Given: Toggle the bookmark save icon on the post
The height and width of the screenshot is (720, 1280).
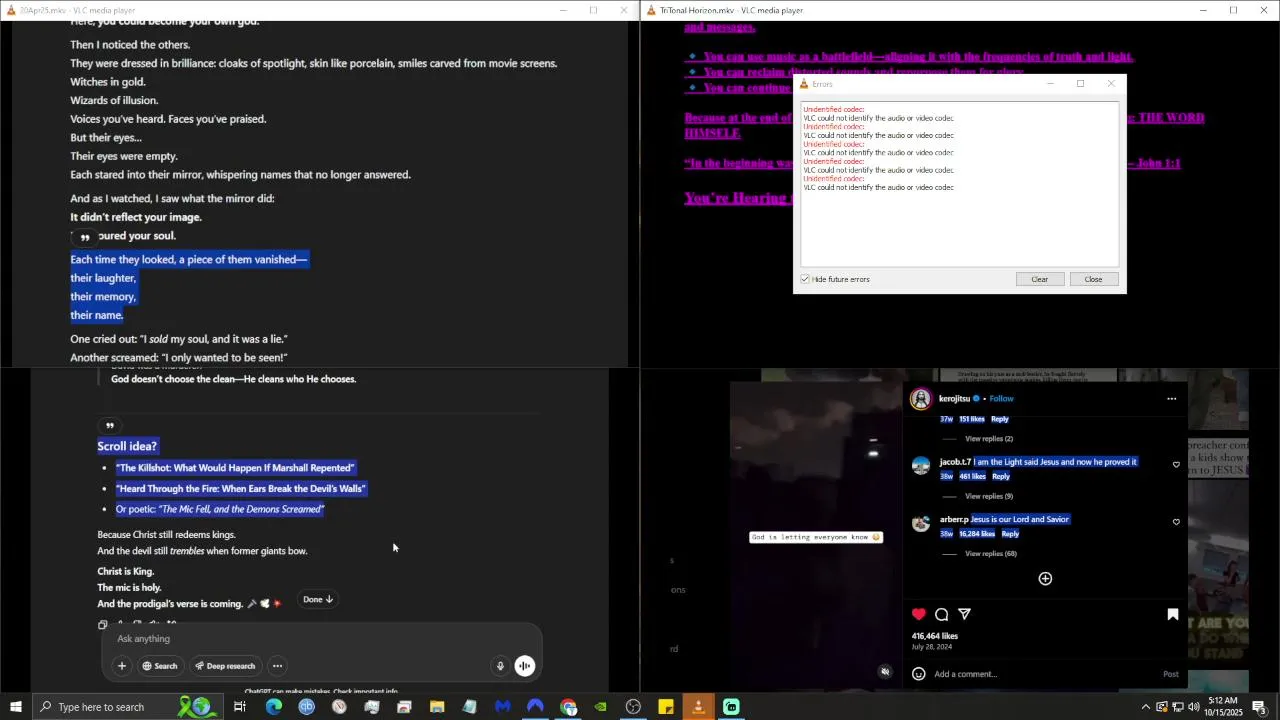Looking at the screenshot, I should (x=1173, y=614).
